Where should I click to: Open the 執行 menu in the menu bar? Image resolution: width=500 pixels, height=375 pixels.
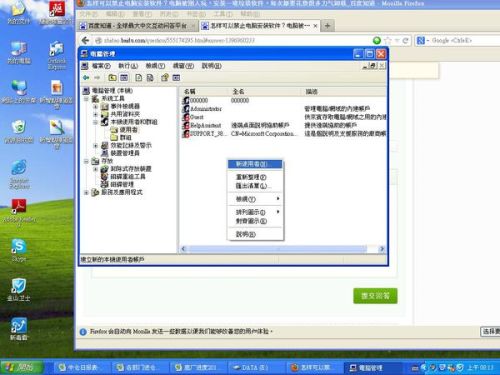coord(128,66)
